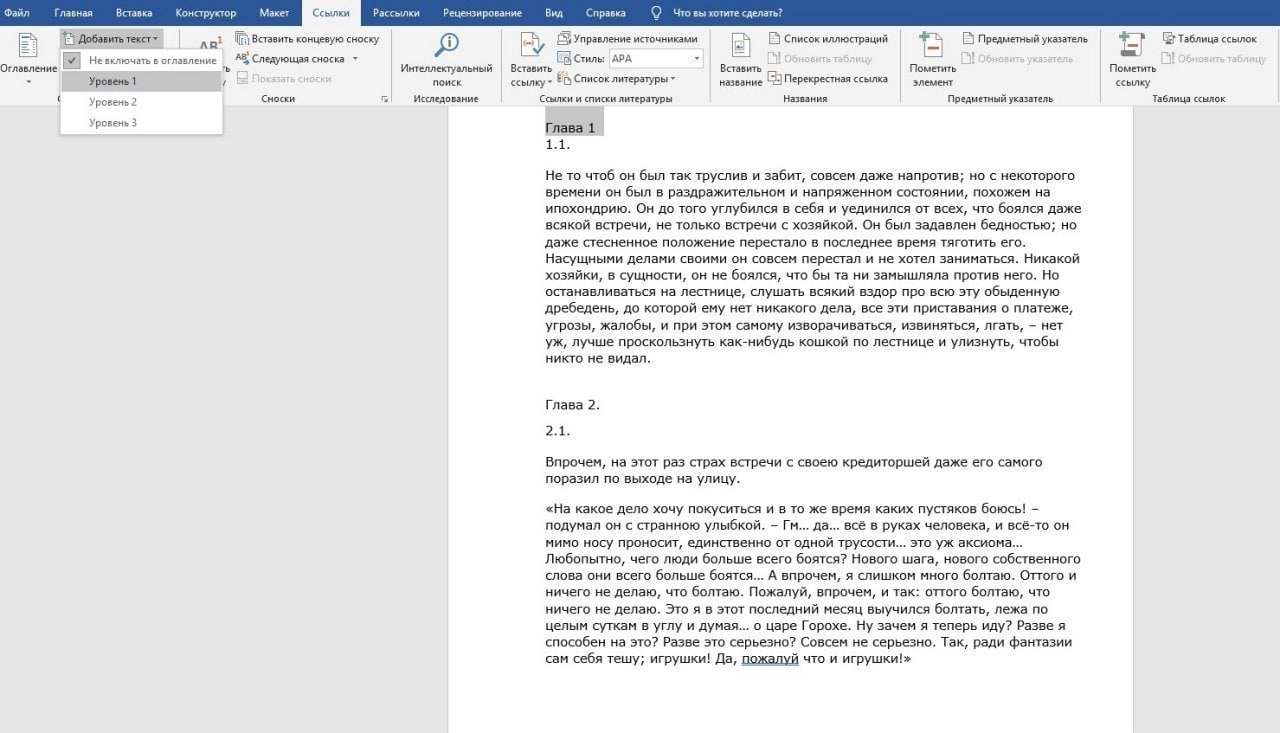
Task: Click the underlined word пожалуй
Action: 770,659
